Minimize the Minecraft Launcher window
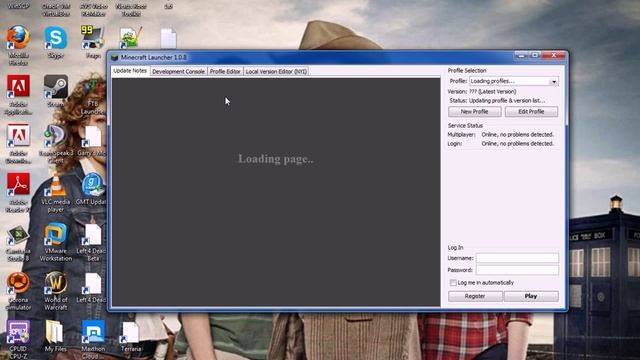640x360 pixels. (x=520, y=55)
